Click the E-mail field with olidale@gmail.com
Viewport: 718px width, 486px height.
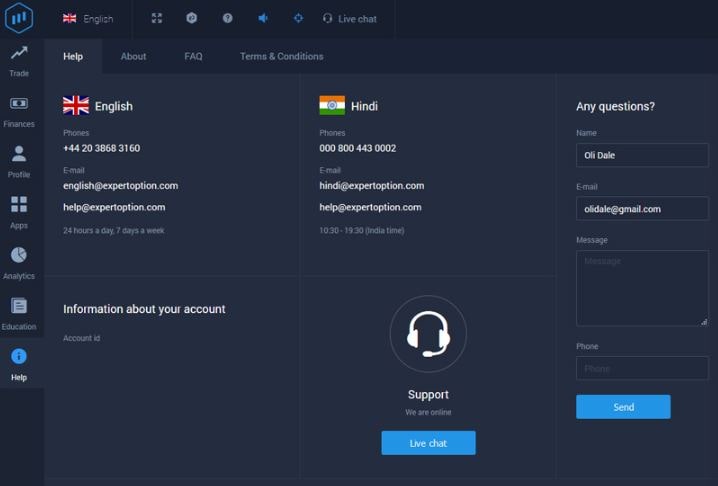coord(642,209)
